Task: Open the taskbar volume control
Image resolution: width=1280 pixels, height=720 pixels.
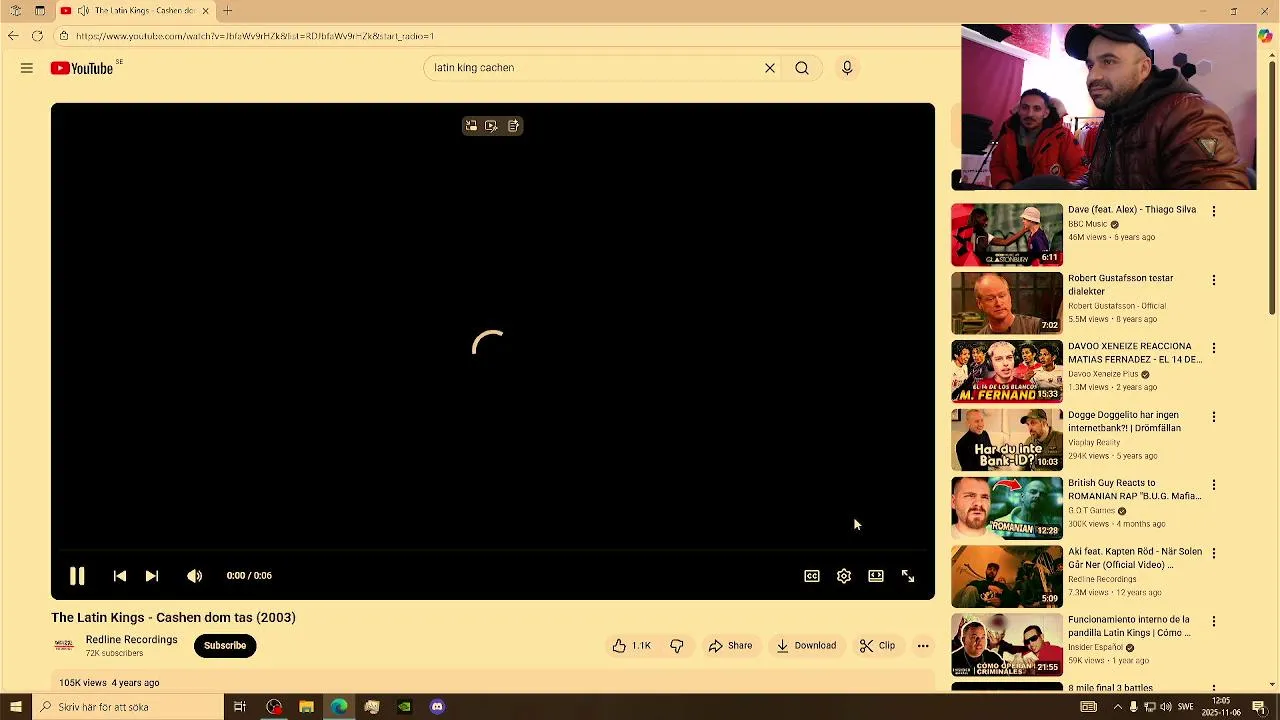Action: [x=1166, y=707]
